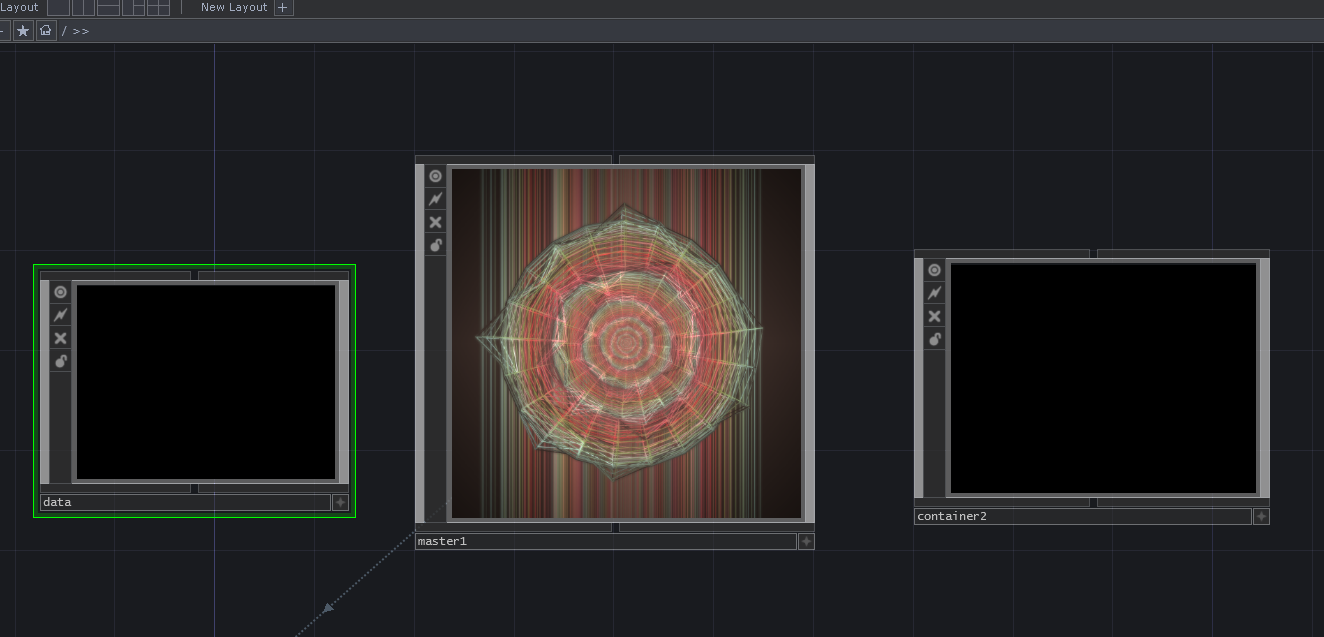Click the bookmark star in the path bar
1324x637 pixels.
pyautogui.click(x=22, y=30)
